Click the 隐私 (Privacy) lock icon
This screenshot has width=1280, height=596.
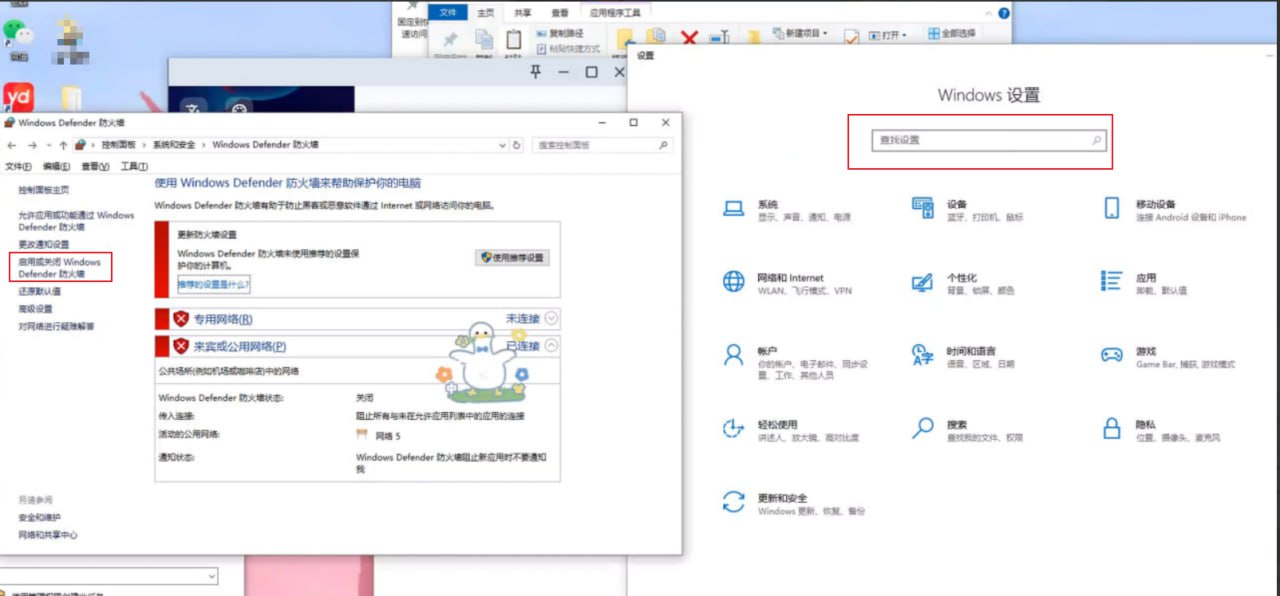pyautogui.click(x=1111, y=429)
